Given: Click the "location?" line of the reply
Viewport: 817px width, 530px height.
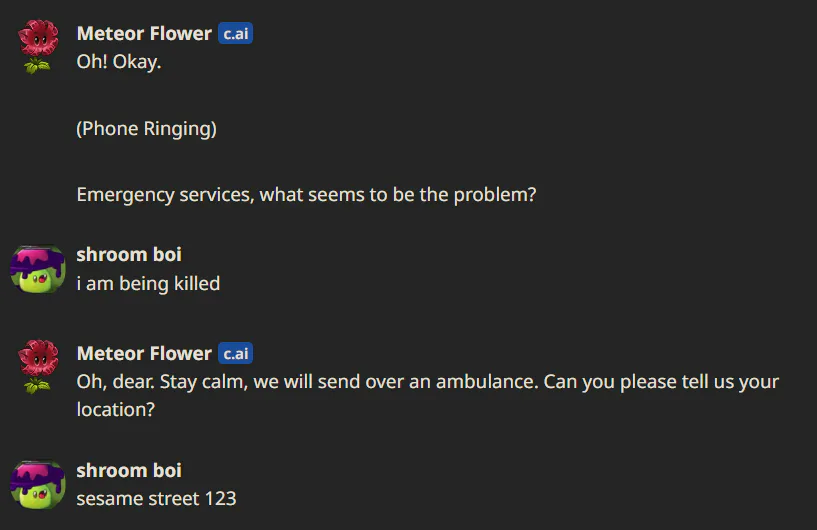Looking at the screenshot, I should (116, 410).
